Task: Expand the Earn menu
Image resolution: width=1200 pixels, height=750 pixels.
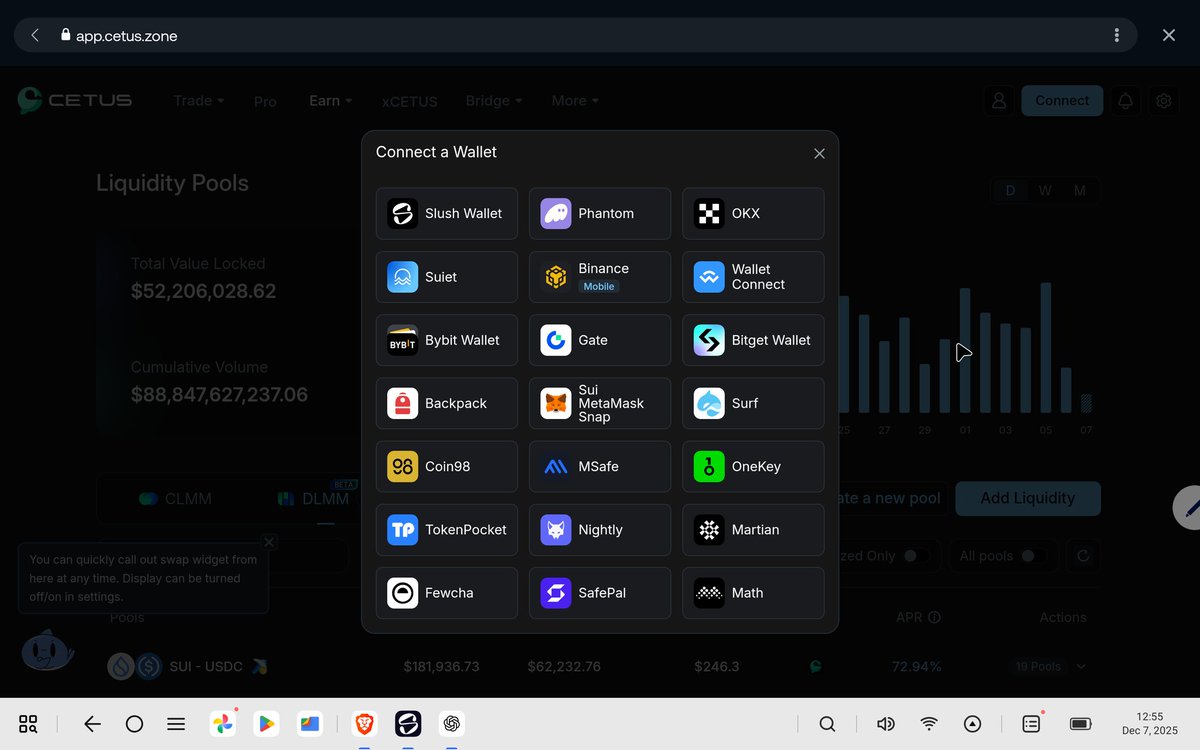Action: coord(330,100)
